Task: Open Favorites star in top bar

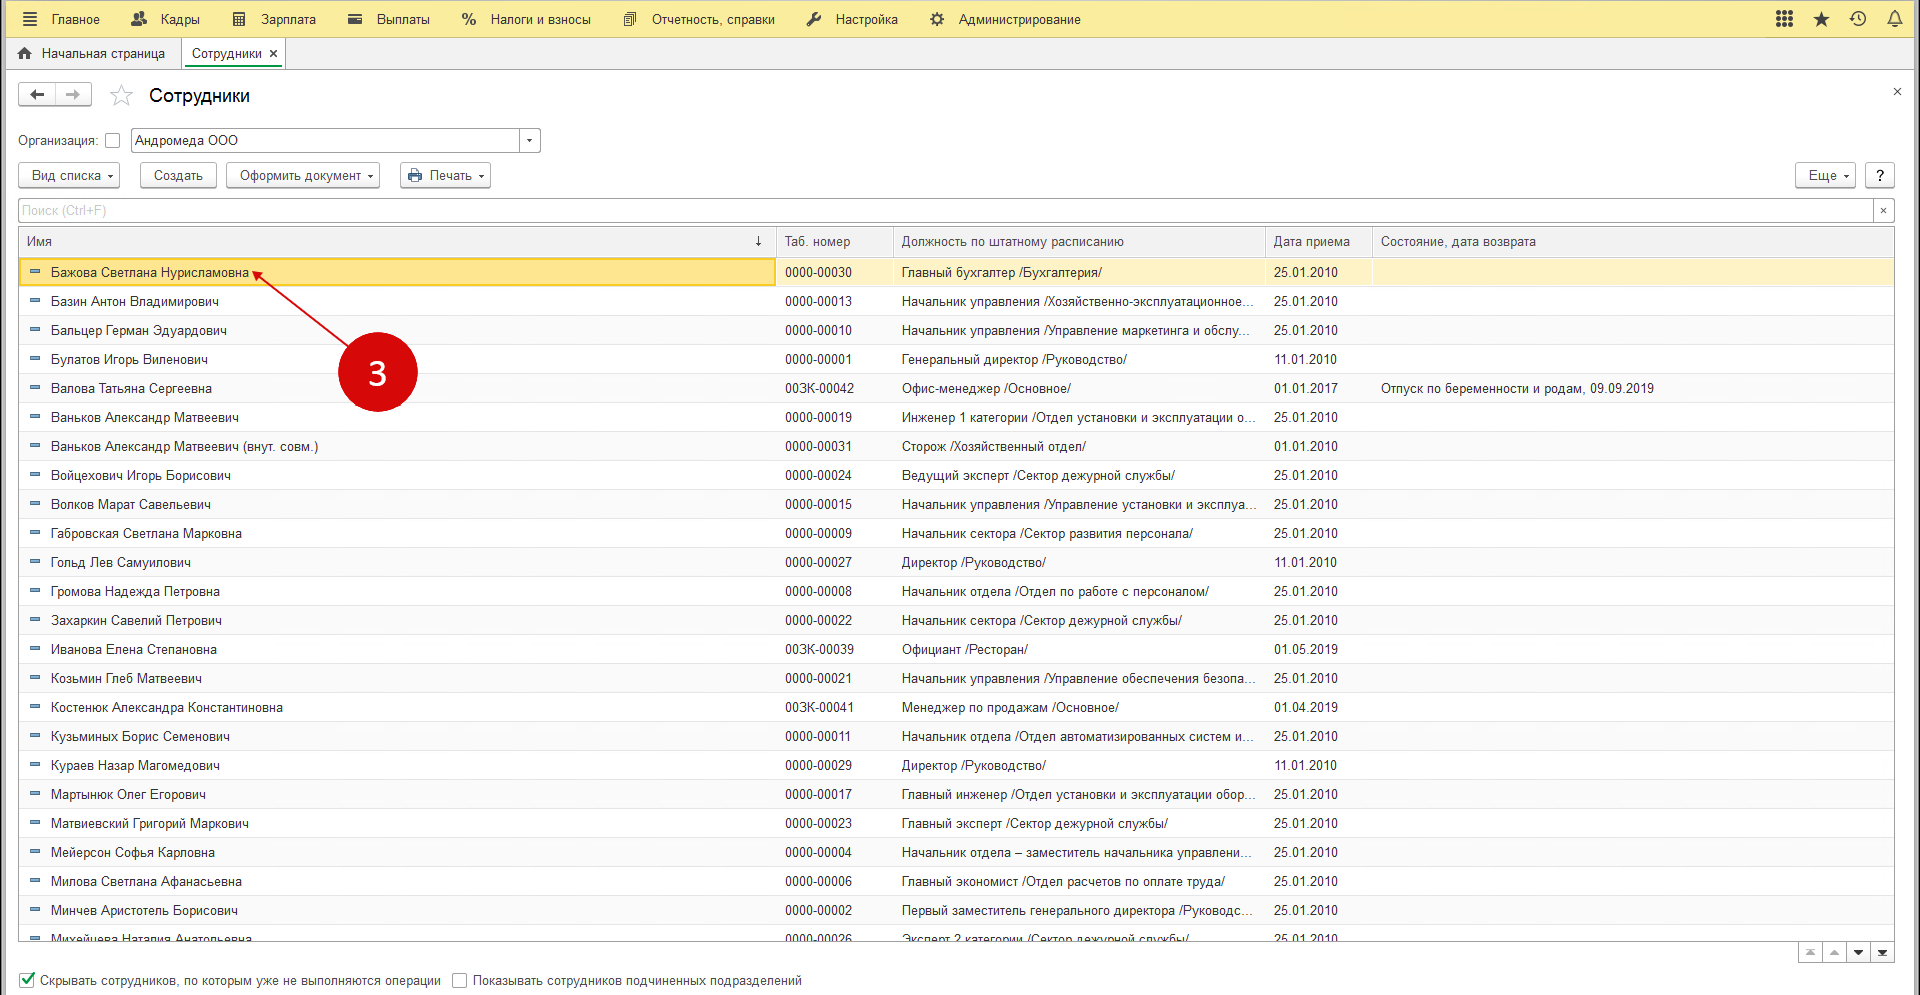Action: click(1821, 19)
